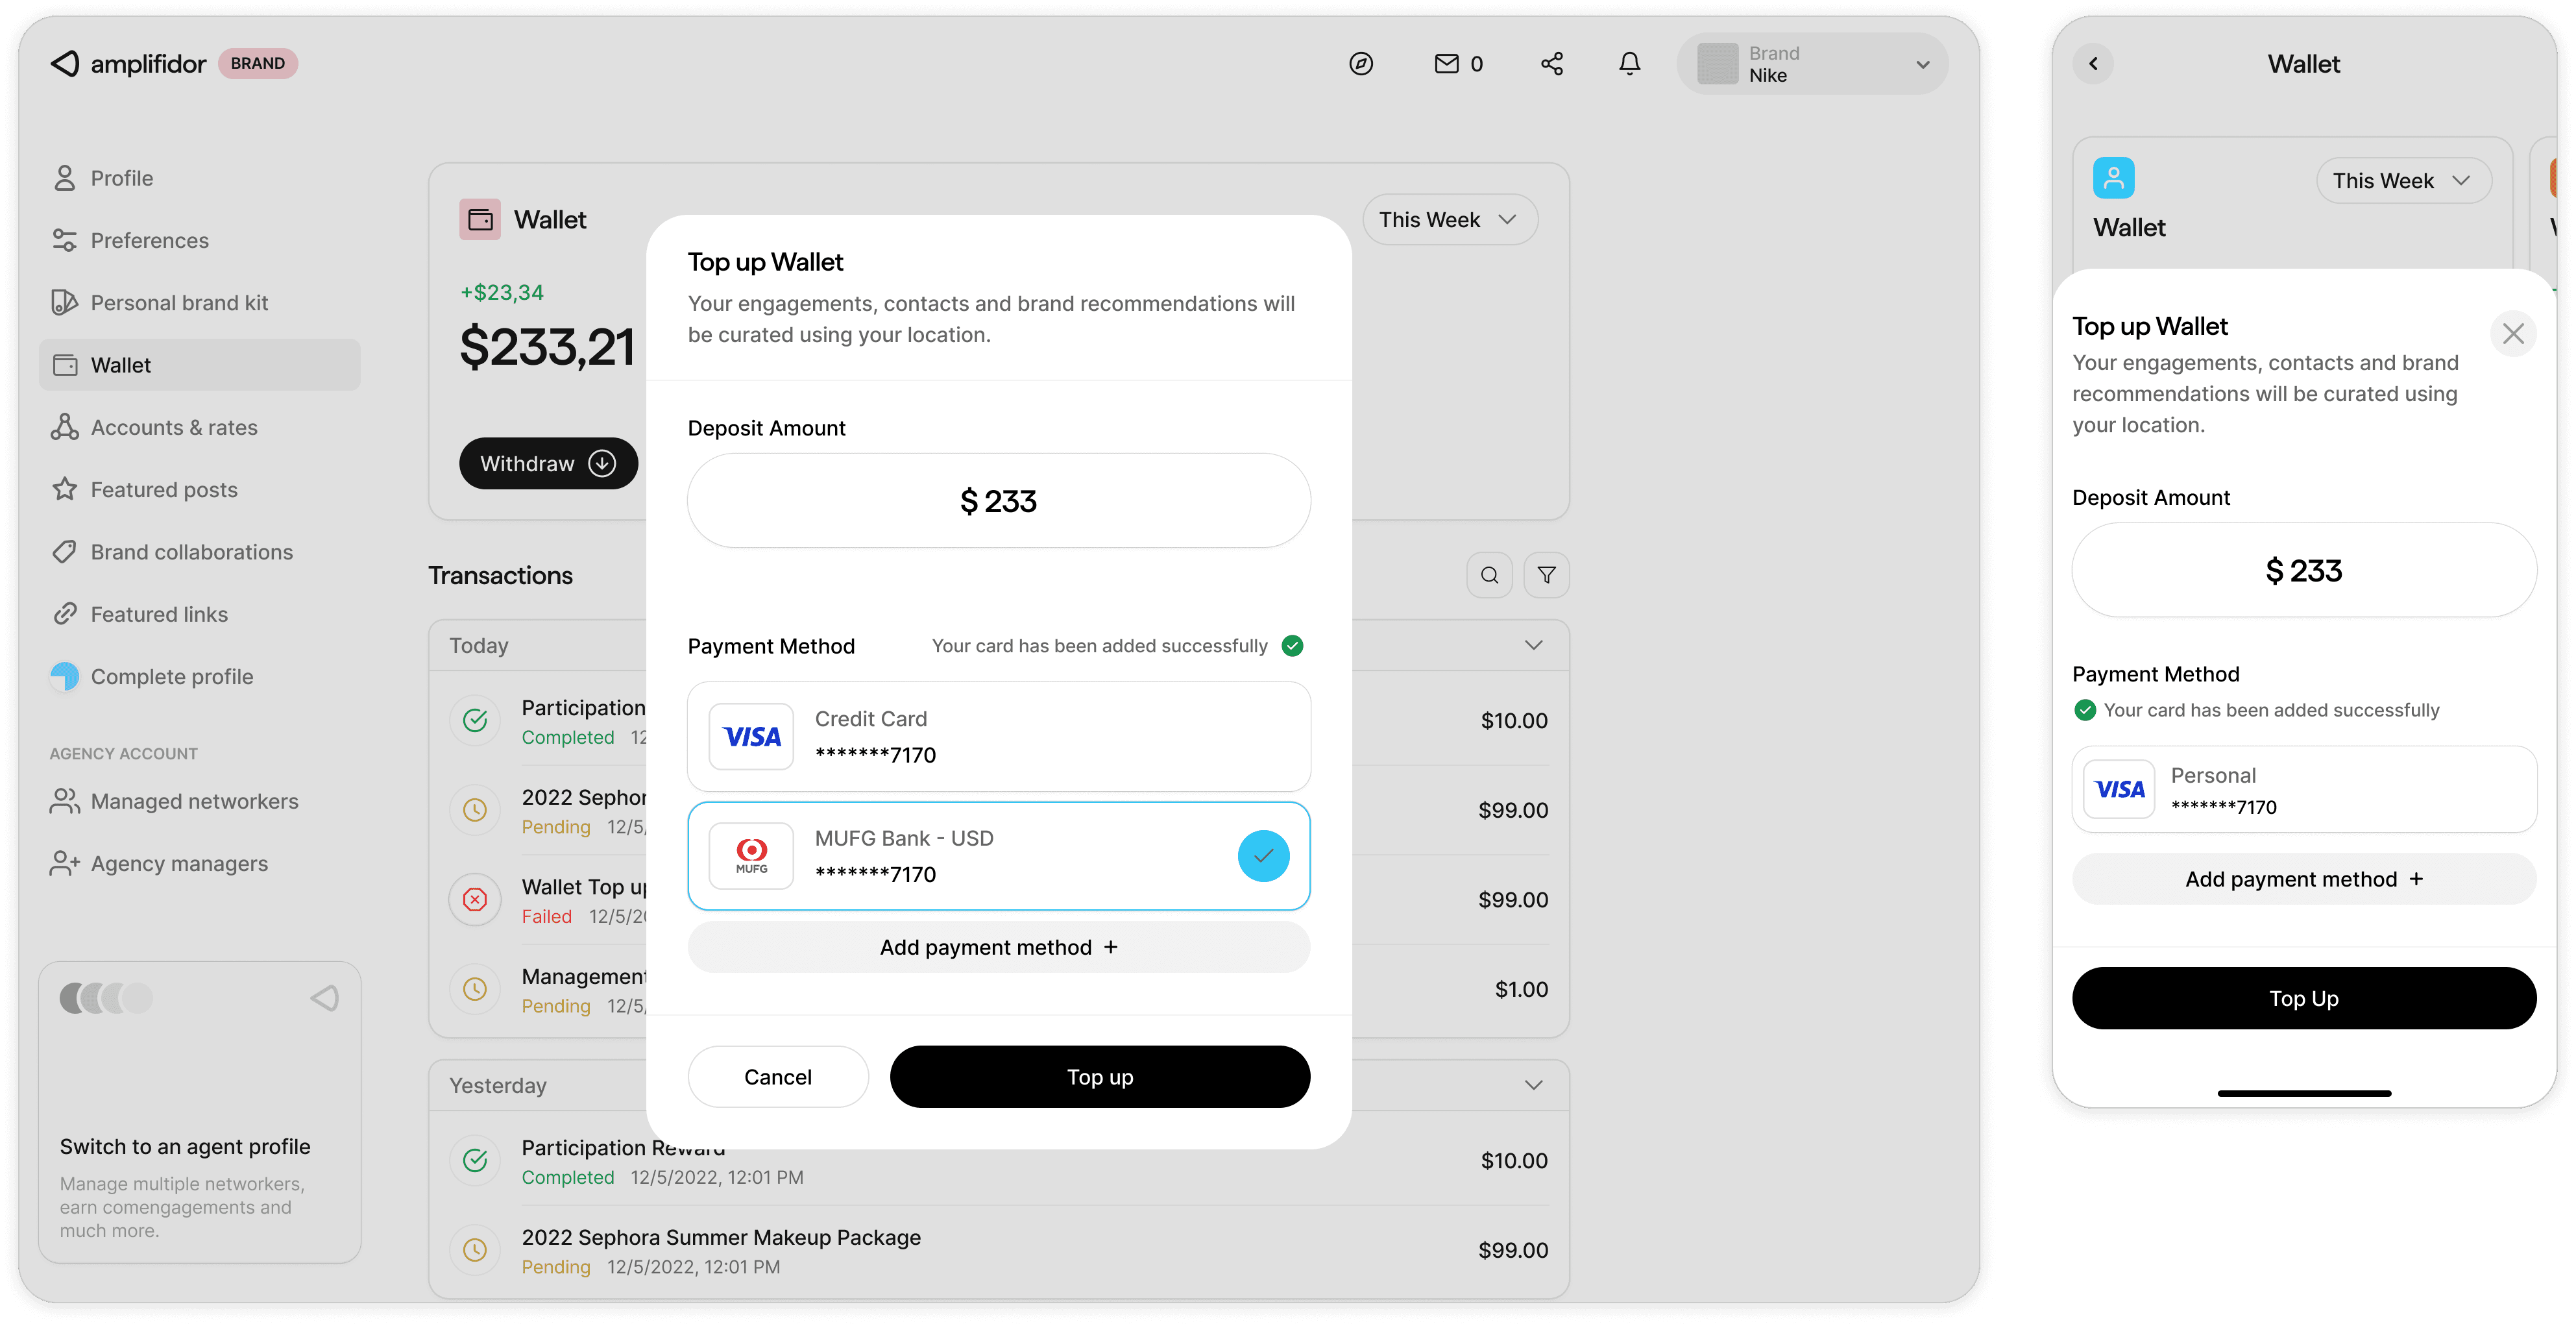
Task: Click the transactions search icon
Action: [1489, 575]
